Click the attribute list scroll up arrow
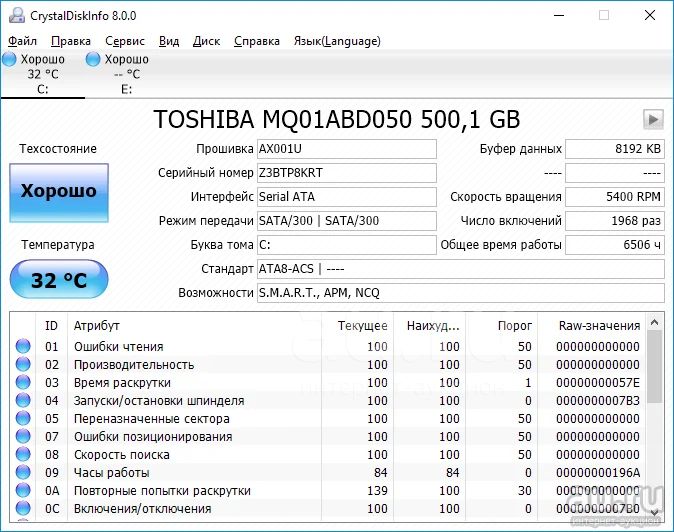Viewport: 674px width, 532px height. pos(655,322)
